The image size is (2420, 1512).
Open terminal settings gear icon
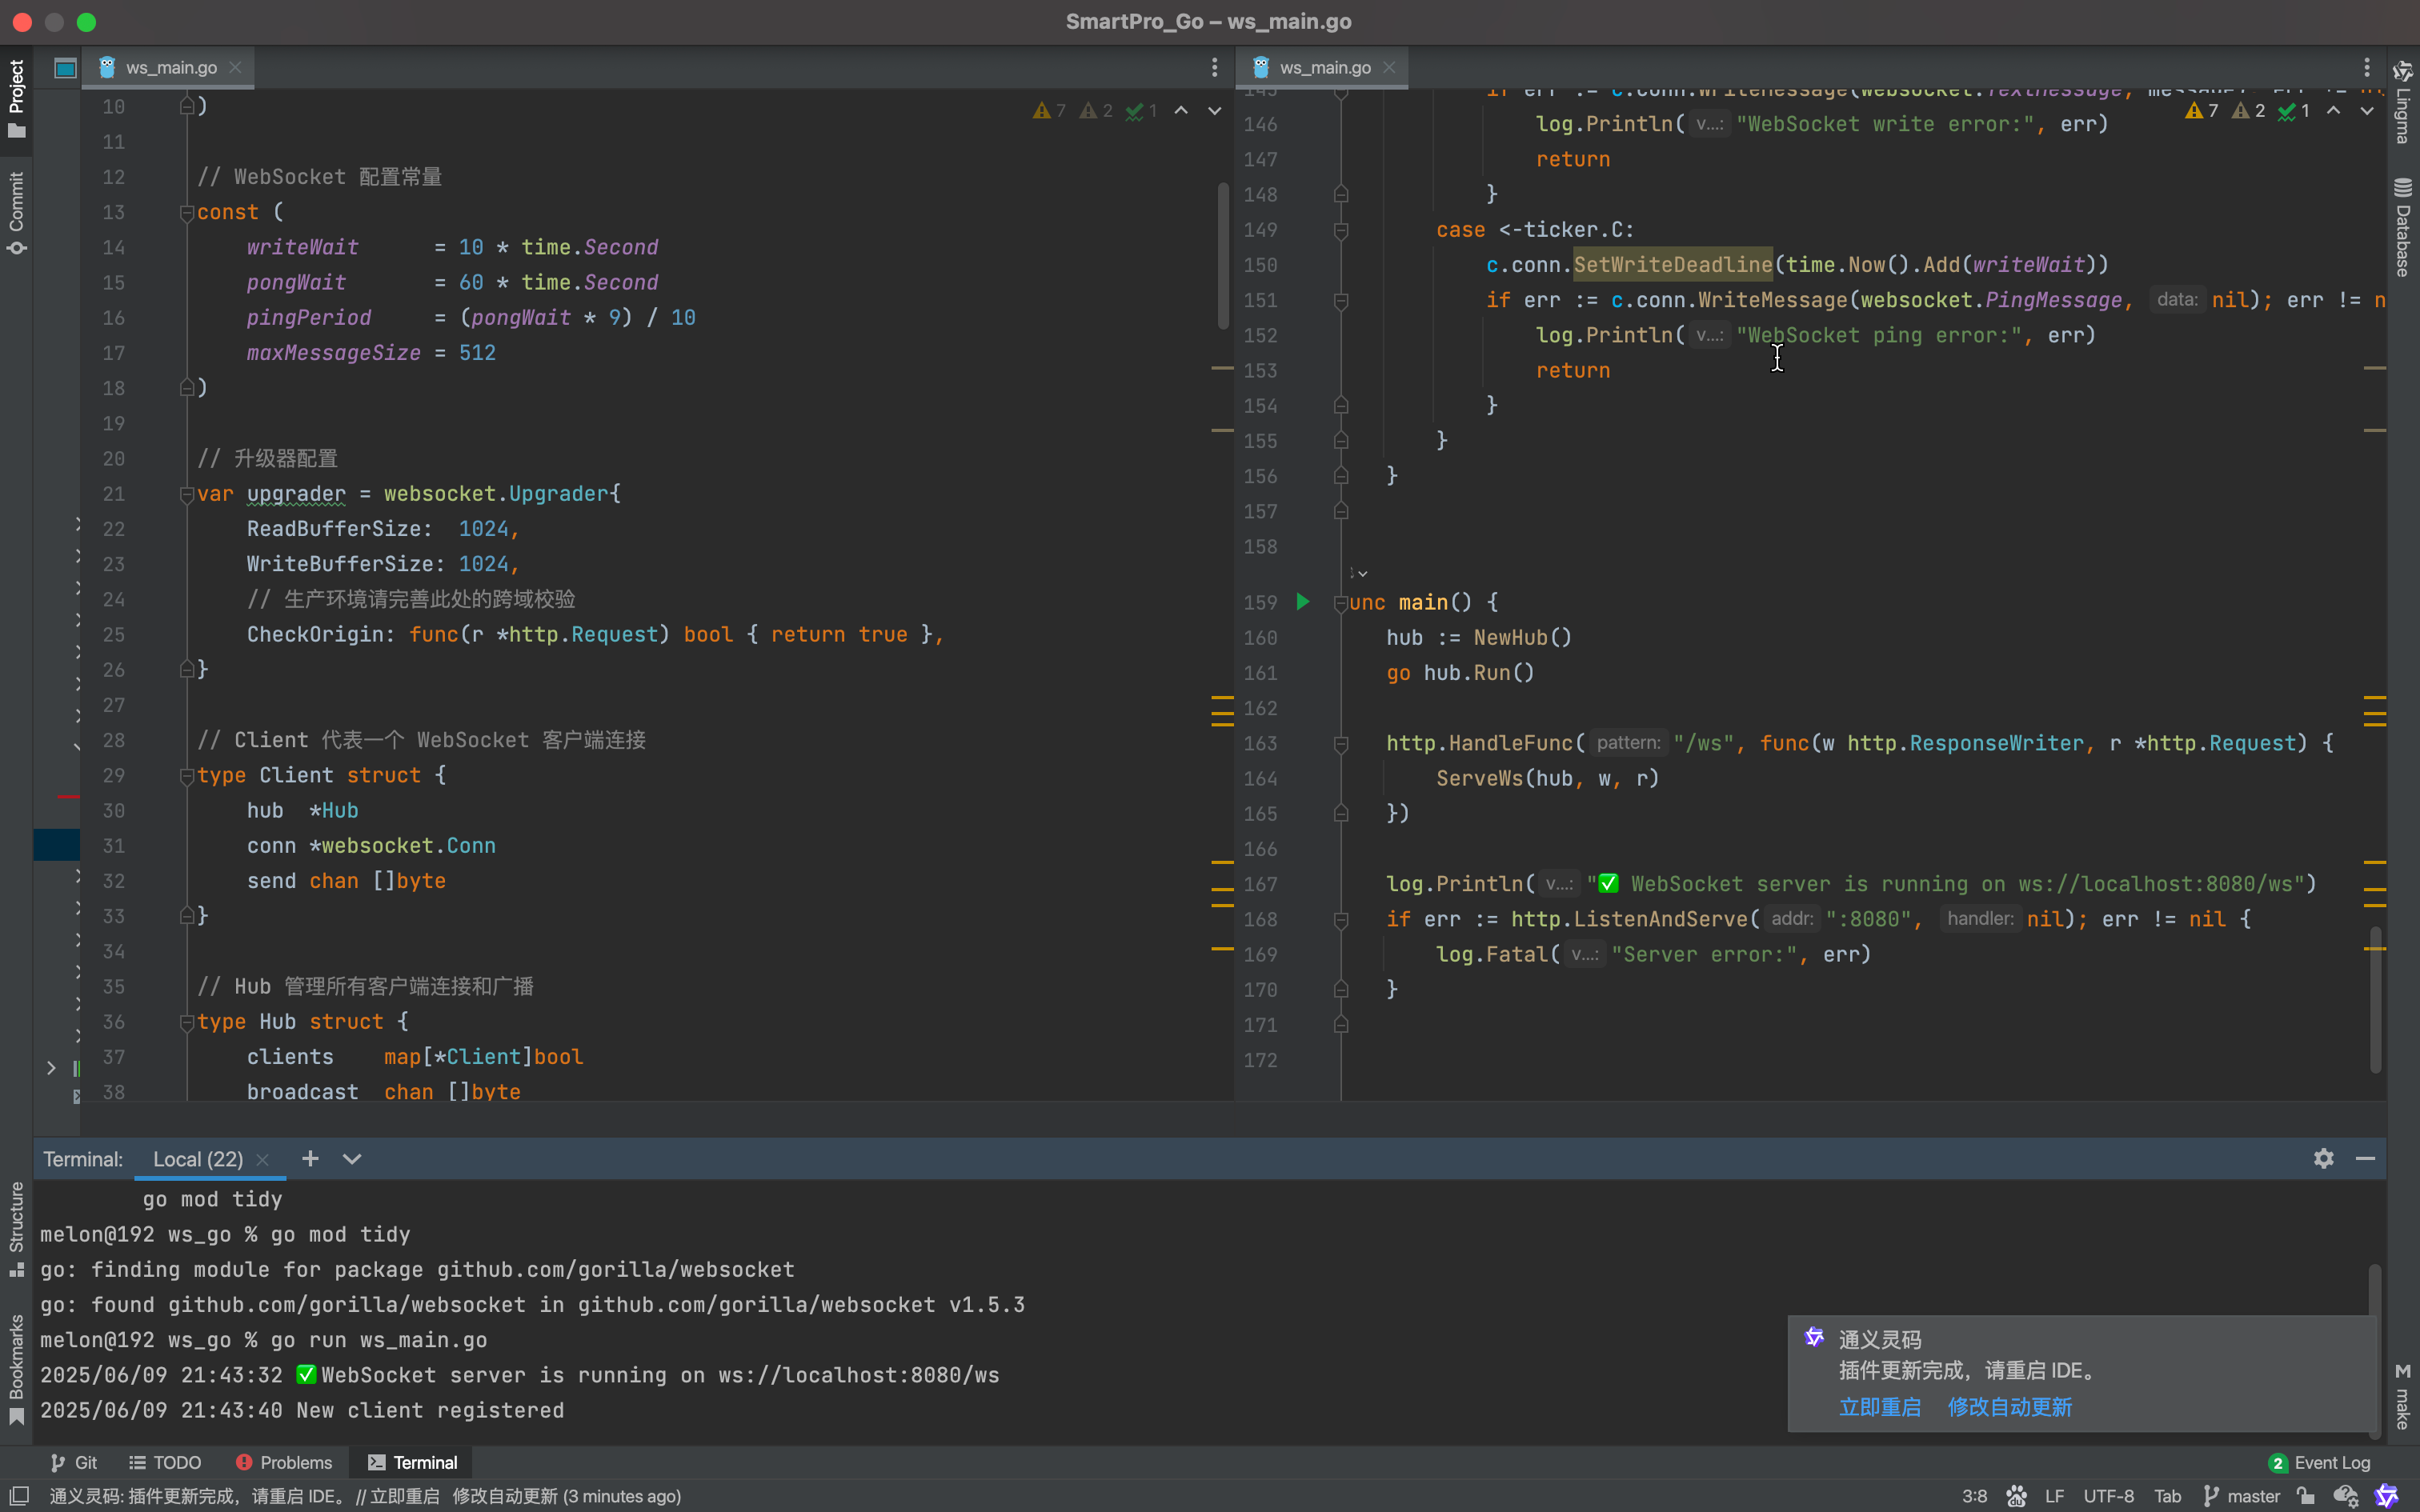pyautogui.click(x=2323, y=1158)
